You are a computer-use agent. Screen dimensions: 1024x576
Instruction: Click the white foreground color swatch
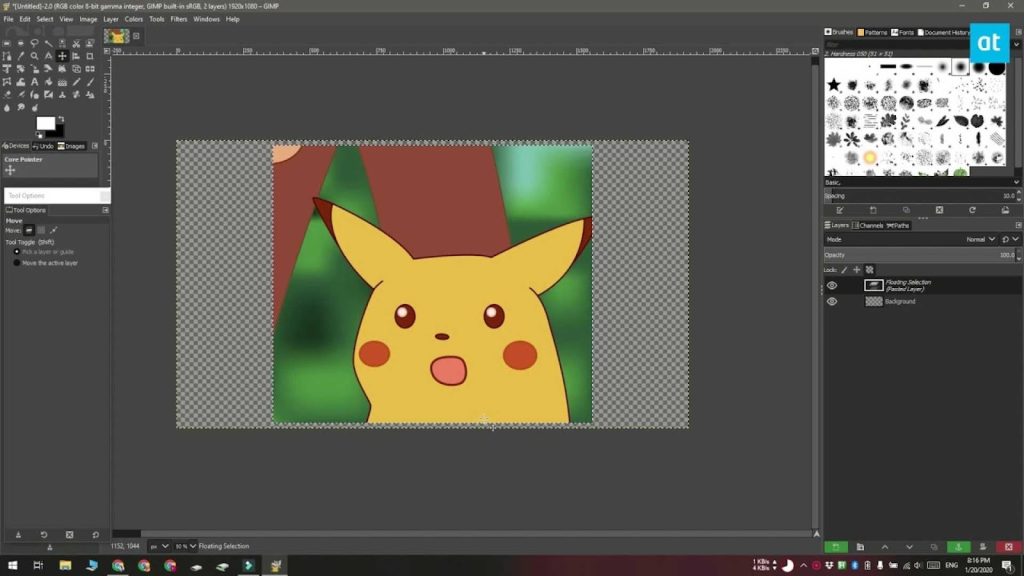[46, 123]
